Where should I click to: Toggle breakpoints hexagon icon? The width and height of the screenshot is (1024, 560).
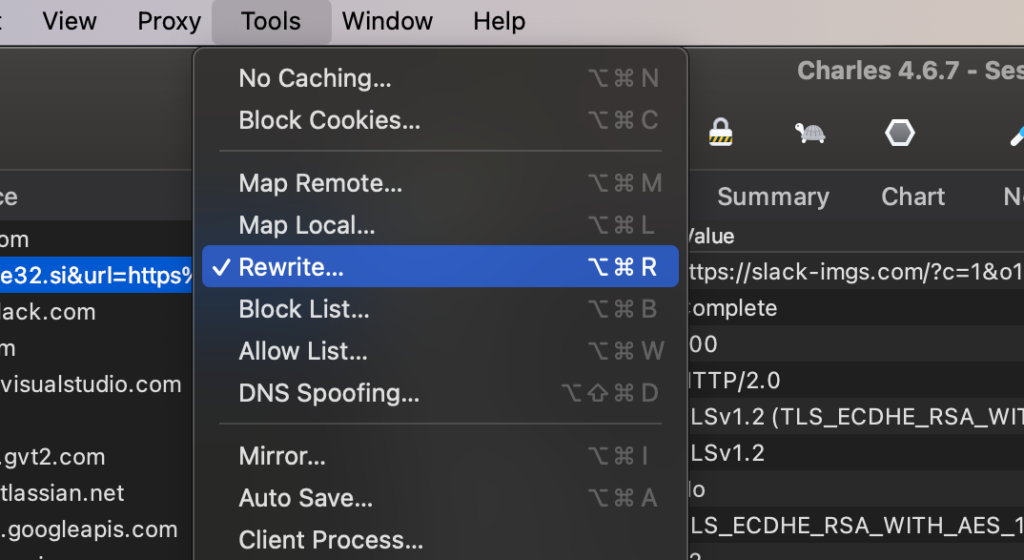click(x=900, y=133)
